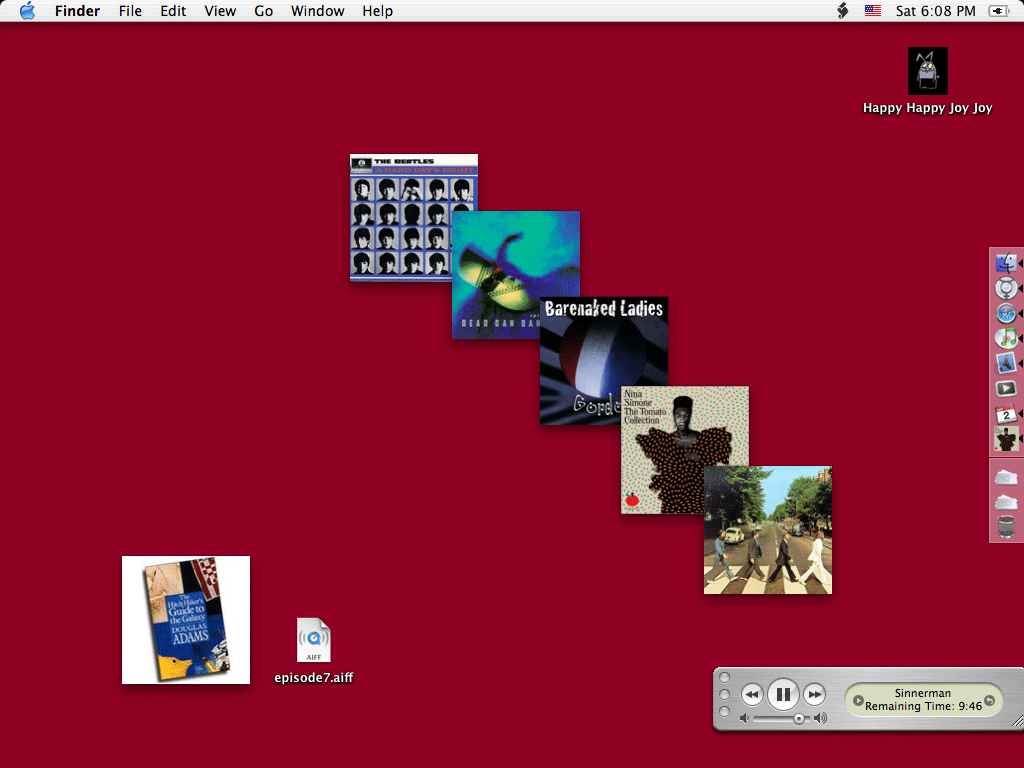Open the Apple menu
The width and height of the screenshot is (1024, 768).
click(27, 10)
